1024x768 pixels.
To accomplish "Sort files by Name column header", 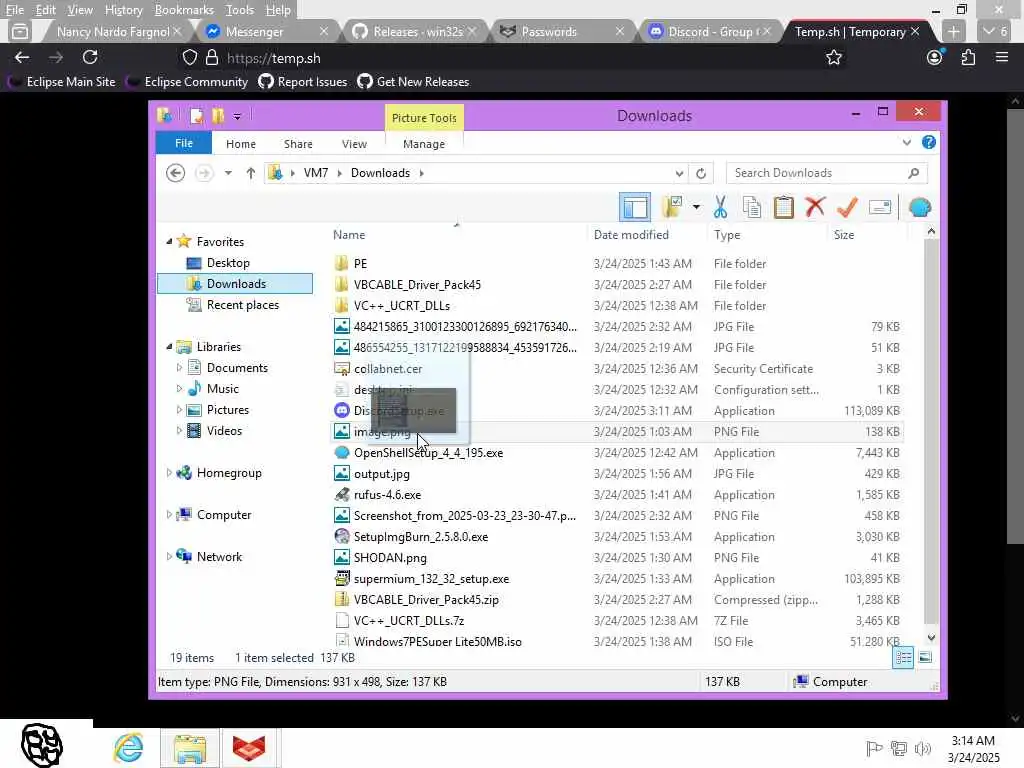I will (x=457, y=235).
